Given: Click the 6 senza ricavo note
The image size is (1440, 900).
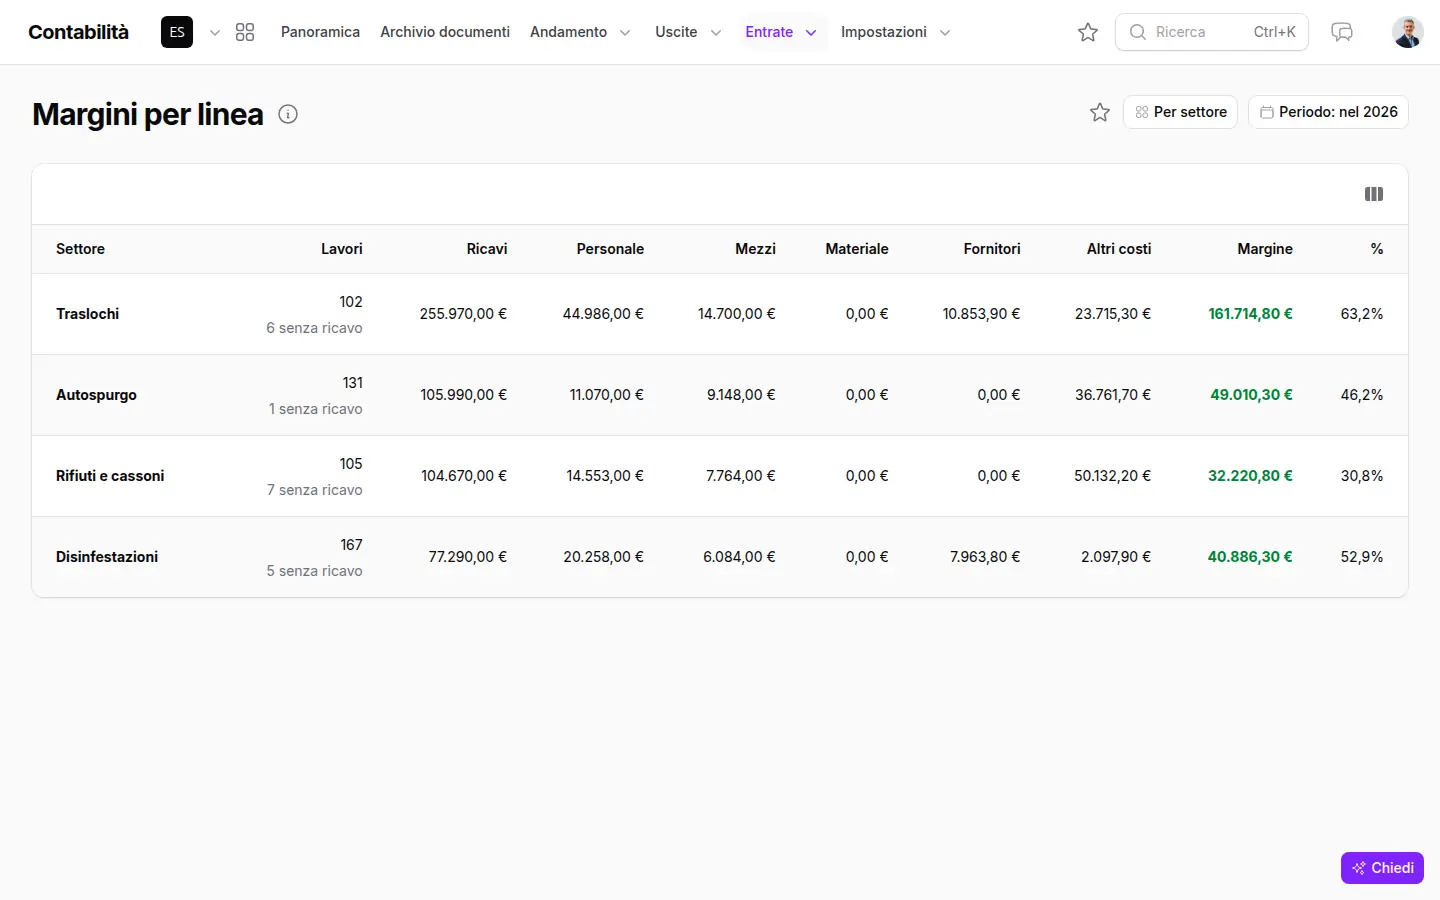Looking at the screenshot, I should point(314,328).
